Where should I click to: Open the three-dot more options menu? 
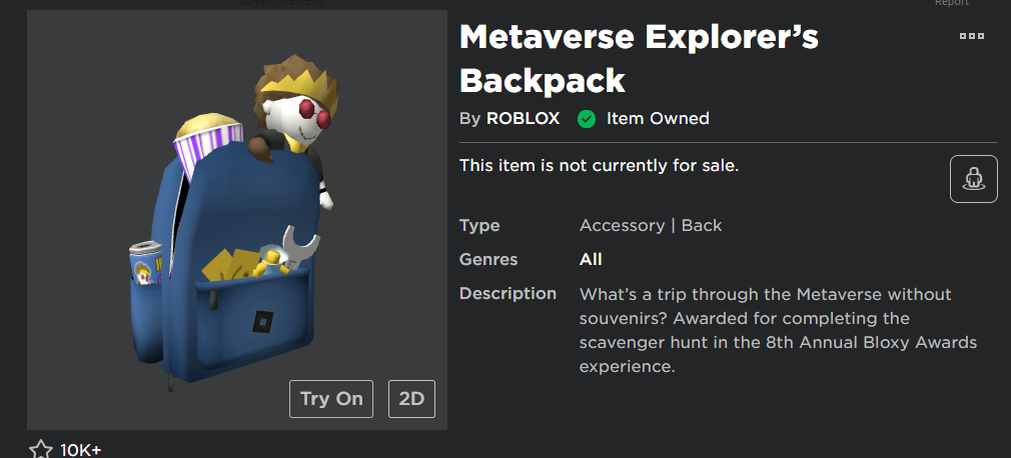(x=971, y=37)
